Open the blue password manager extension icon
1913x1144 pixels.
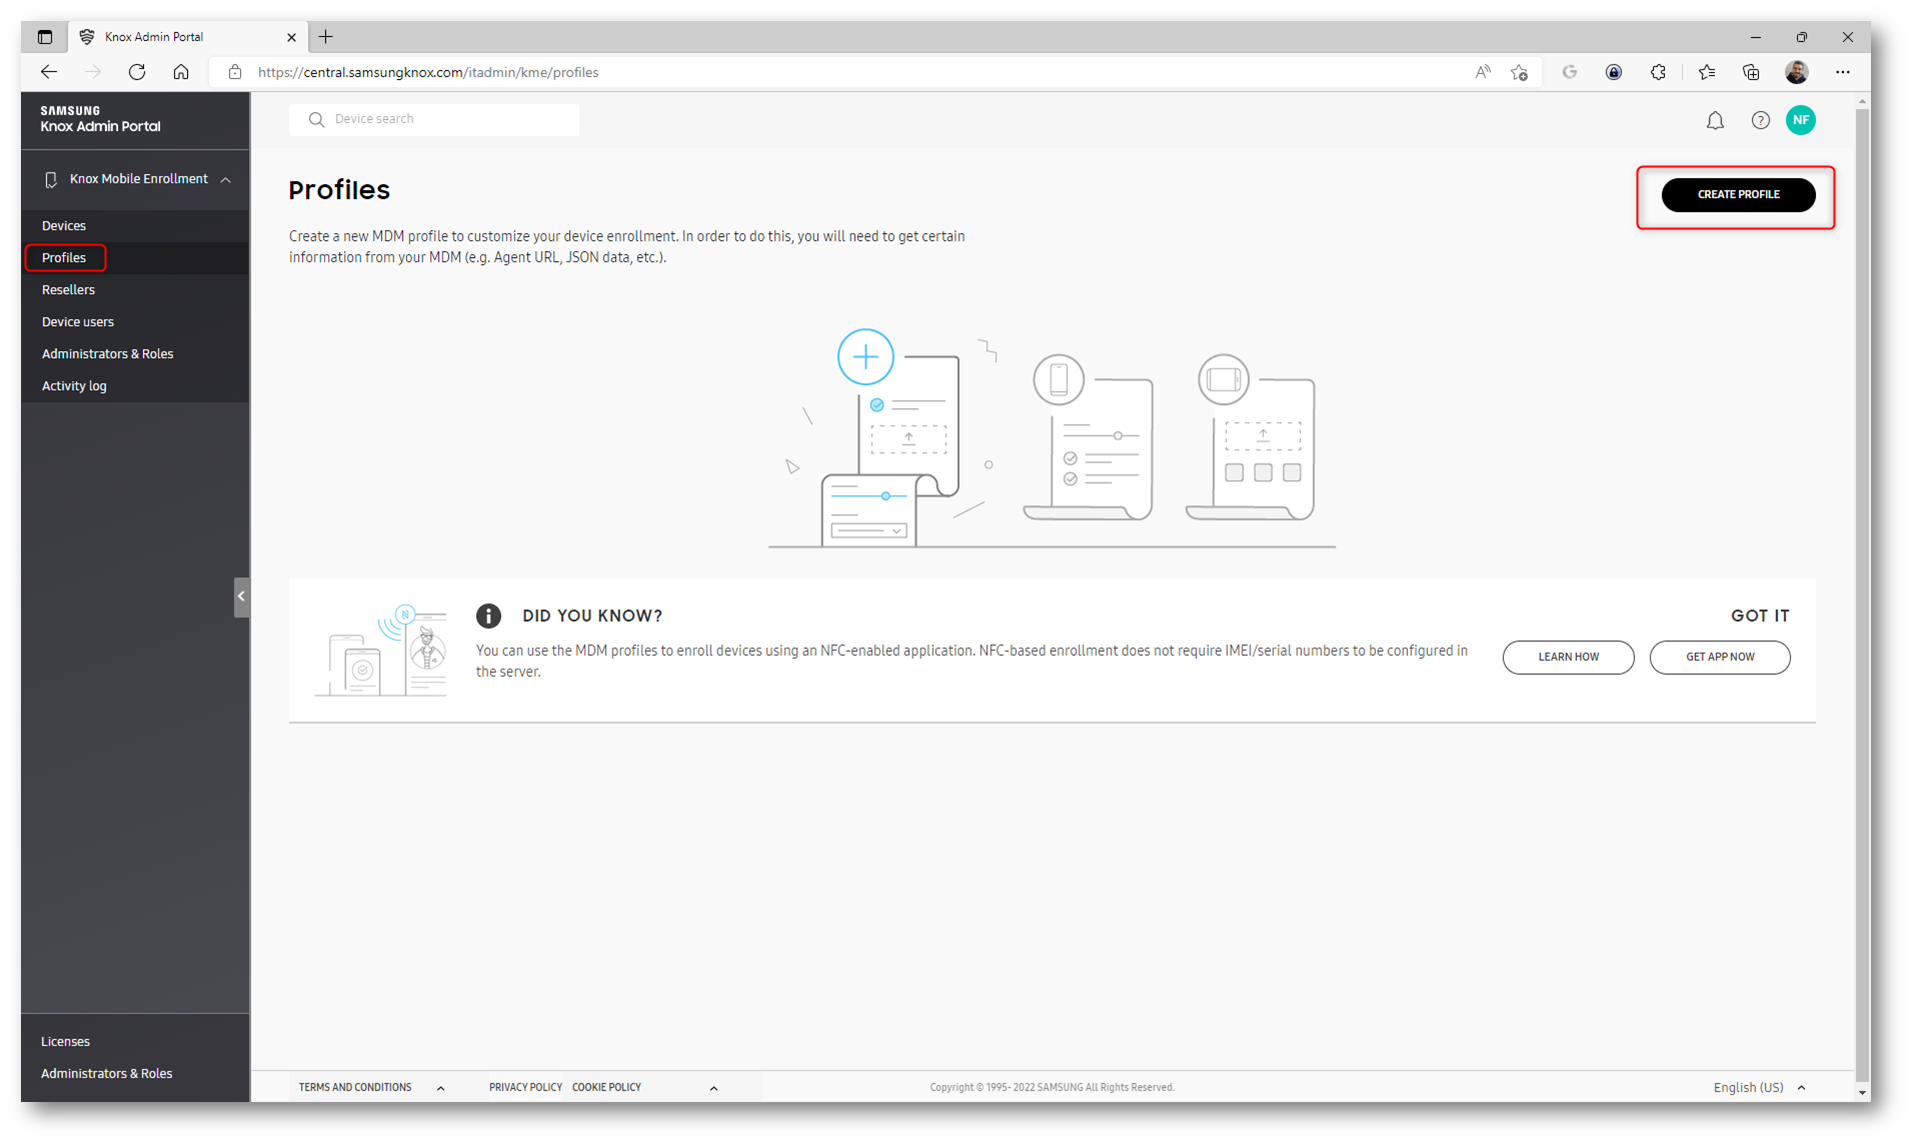coord(1613,72)
